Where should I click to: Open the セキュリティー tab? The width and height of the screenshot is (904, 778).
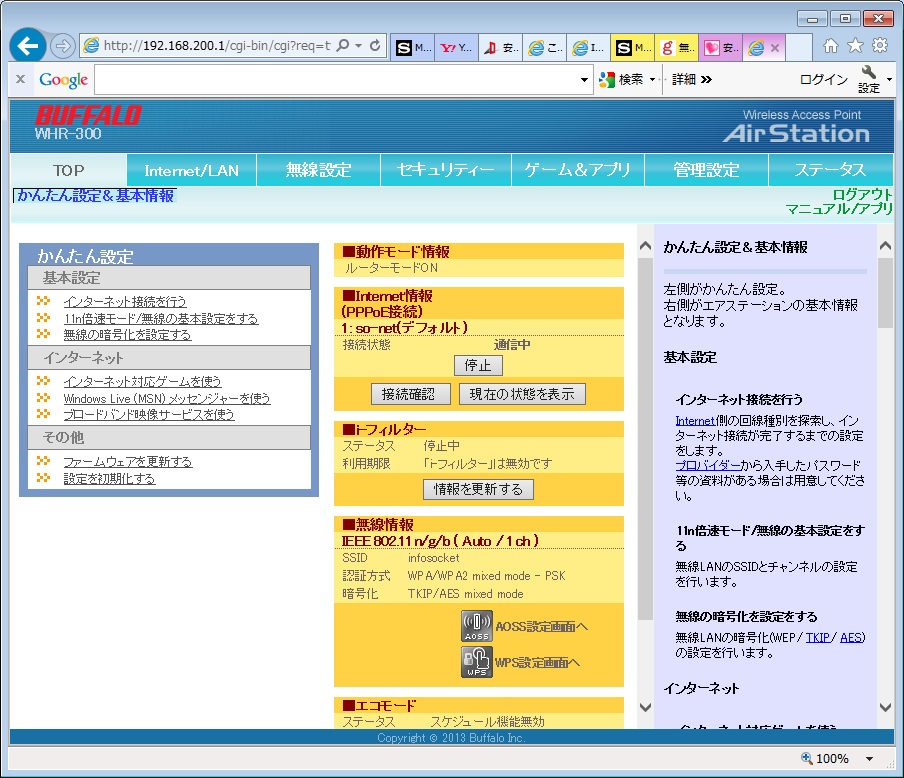click(x=446, y=170)
